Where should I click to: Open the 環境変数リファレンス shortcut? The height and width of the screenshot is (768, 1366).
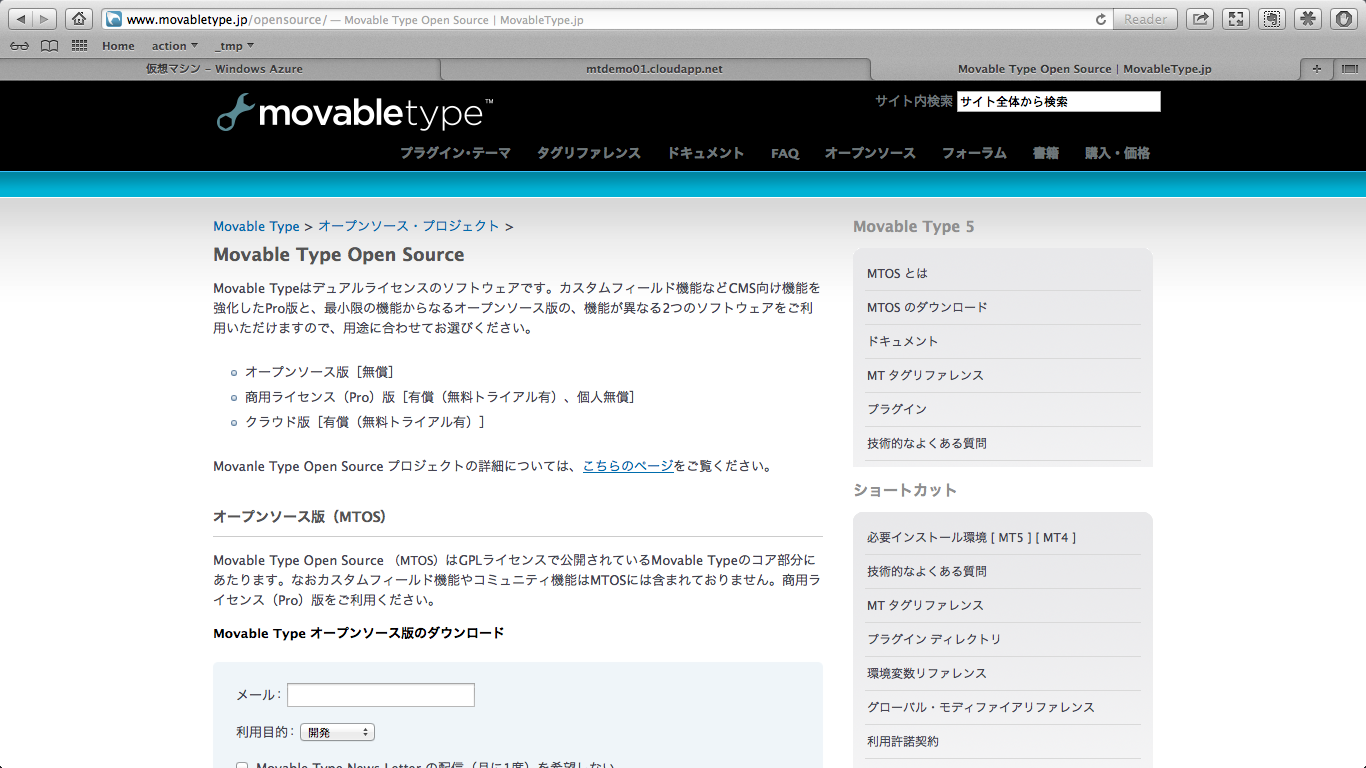927,673
